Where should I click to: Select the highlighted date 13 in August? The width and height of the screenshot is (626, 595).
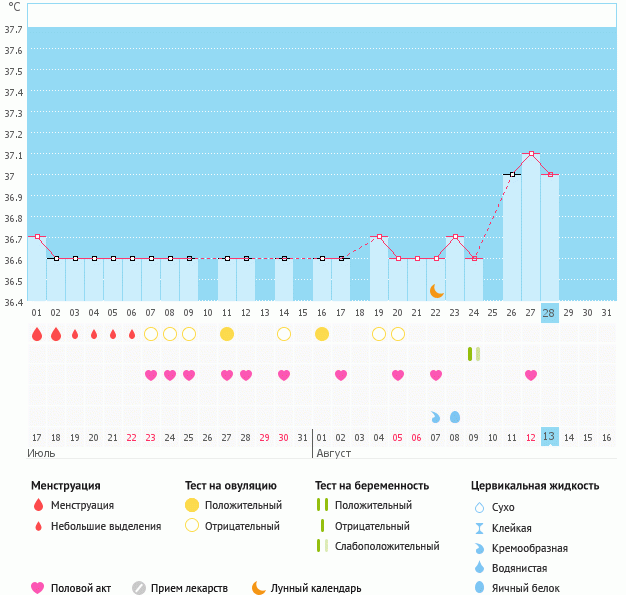point(549,437)
